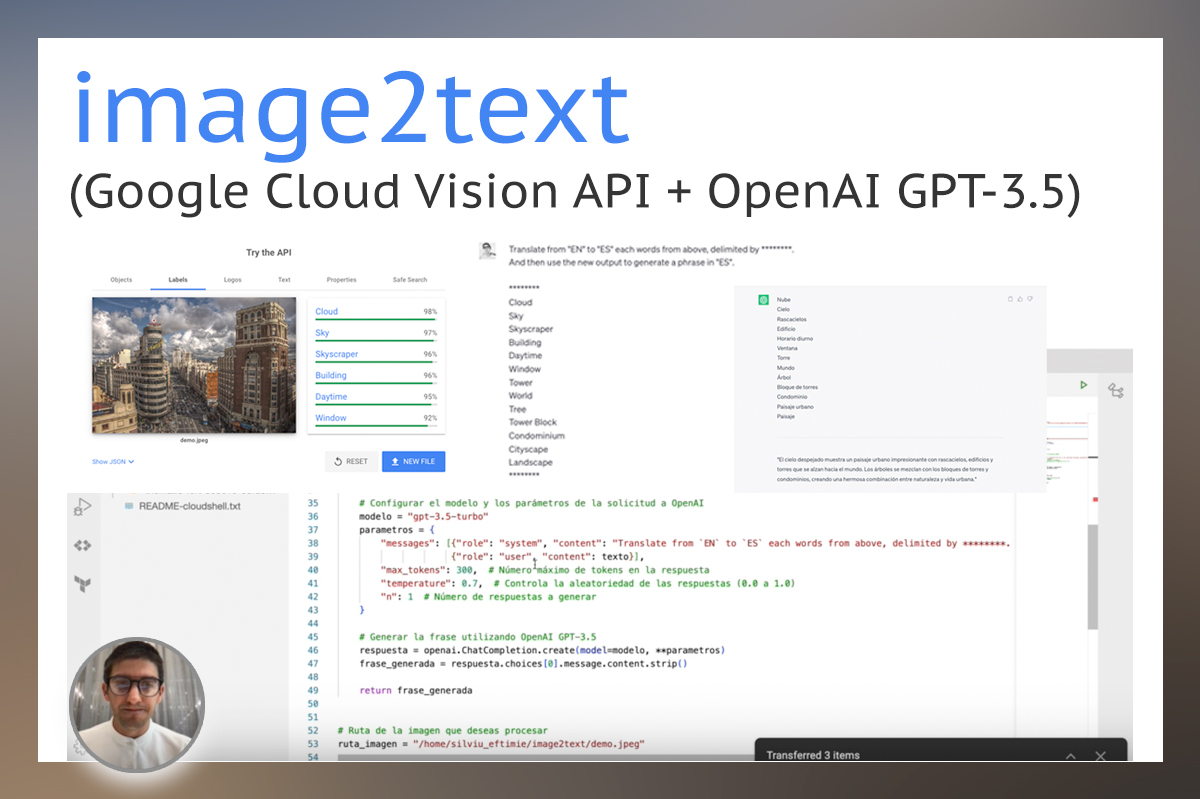Click thumbs down on ChatGPT response
The image size is (1200, 799).
[x=1030, y=299]
